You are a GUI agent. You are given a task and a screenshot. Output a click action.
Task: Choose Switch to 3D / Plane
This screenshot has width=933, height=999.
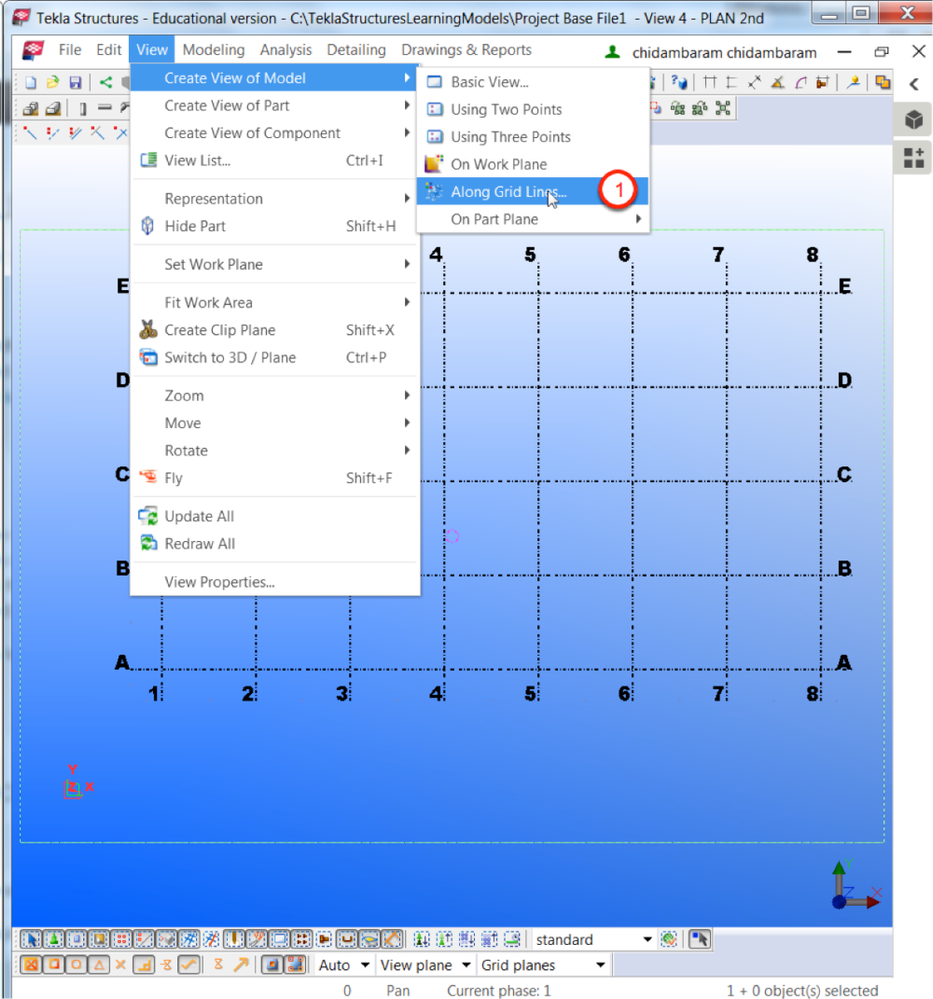(x=275, y=357)
